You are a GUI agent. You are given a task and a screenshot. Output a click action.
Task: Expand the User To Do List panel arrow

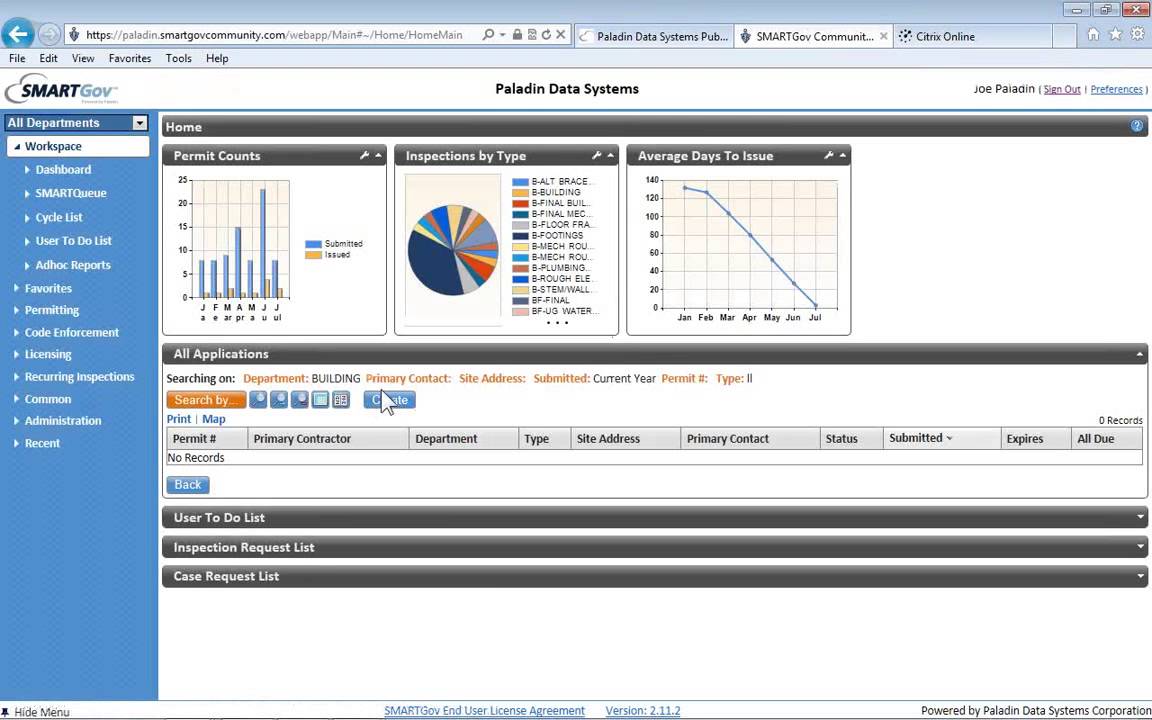[1140, 517]
